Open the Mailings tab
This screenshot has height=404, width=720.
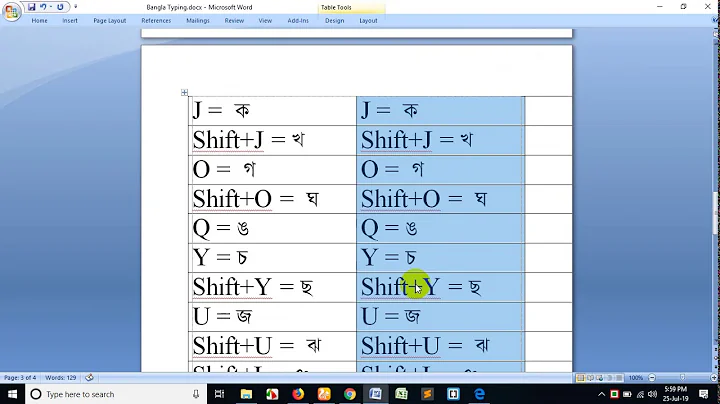tap(198, 21)
